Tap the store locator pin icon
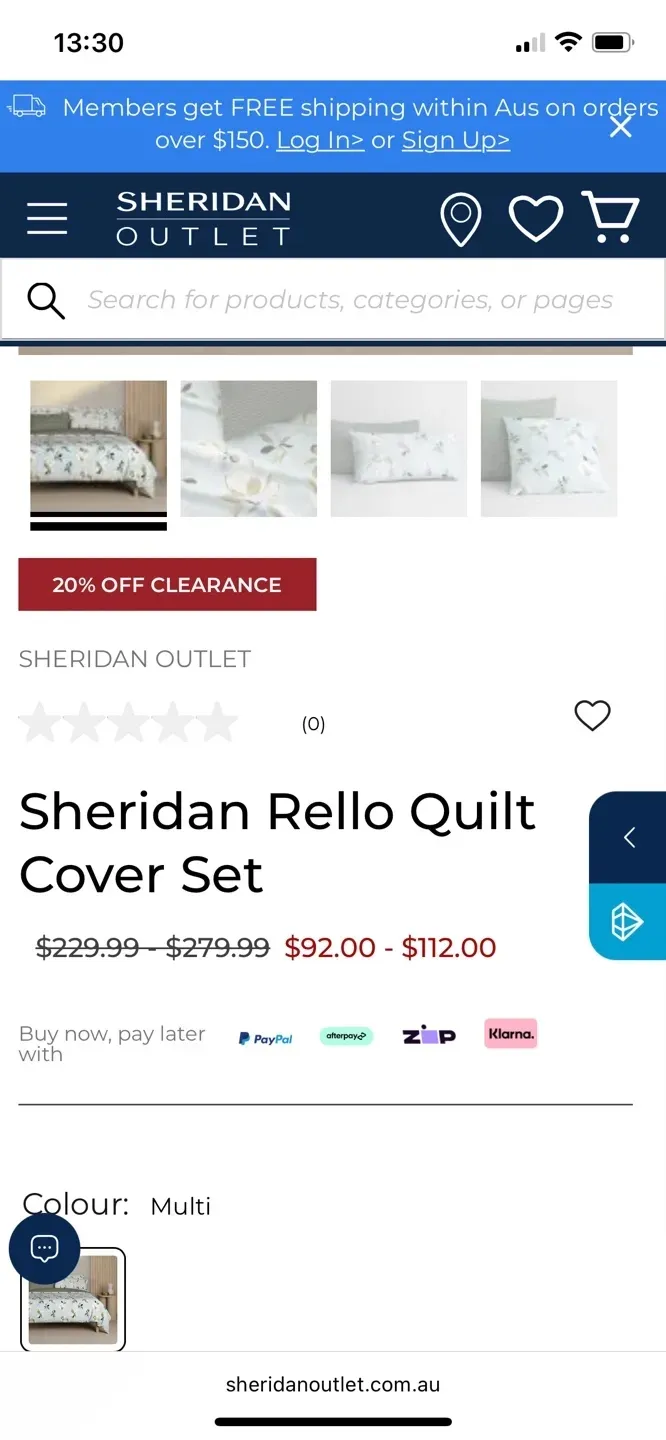The image size is (666, 1440). click(460, 219)
